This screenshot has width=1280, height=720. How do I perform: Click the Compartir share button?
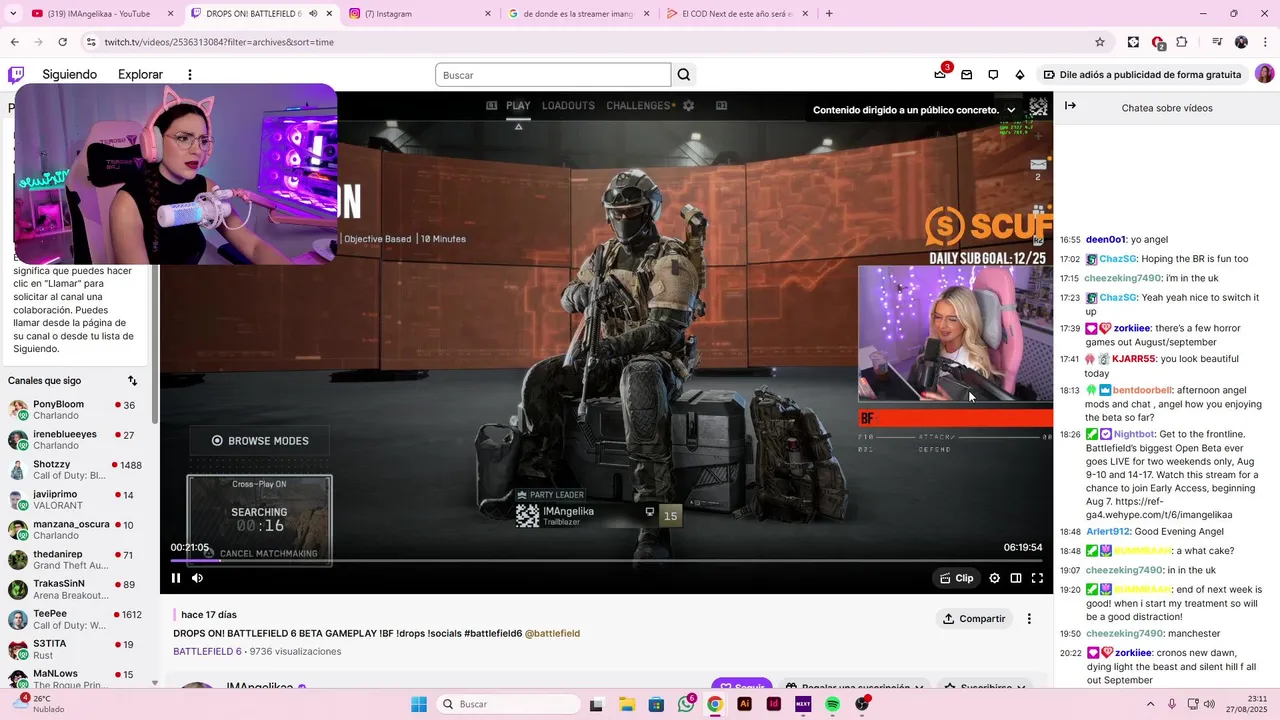pos(974,619)
